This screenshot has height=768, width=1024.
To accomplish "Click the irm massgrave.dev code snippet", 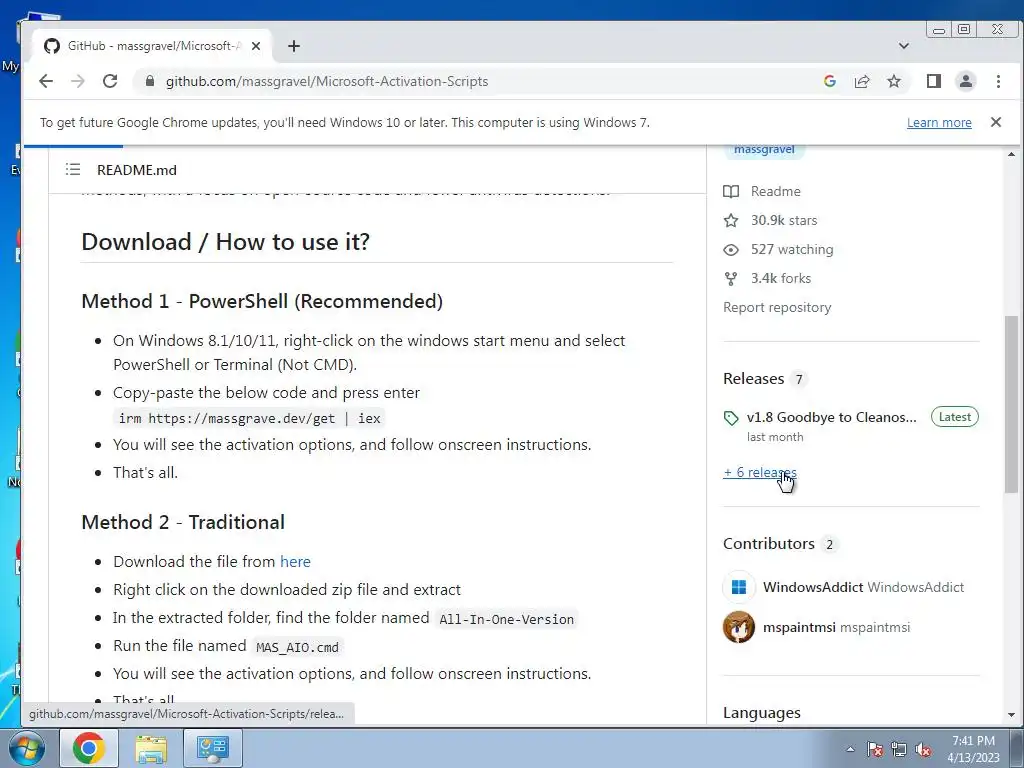I will coord(249,418).
